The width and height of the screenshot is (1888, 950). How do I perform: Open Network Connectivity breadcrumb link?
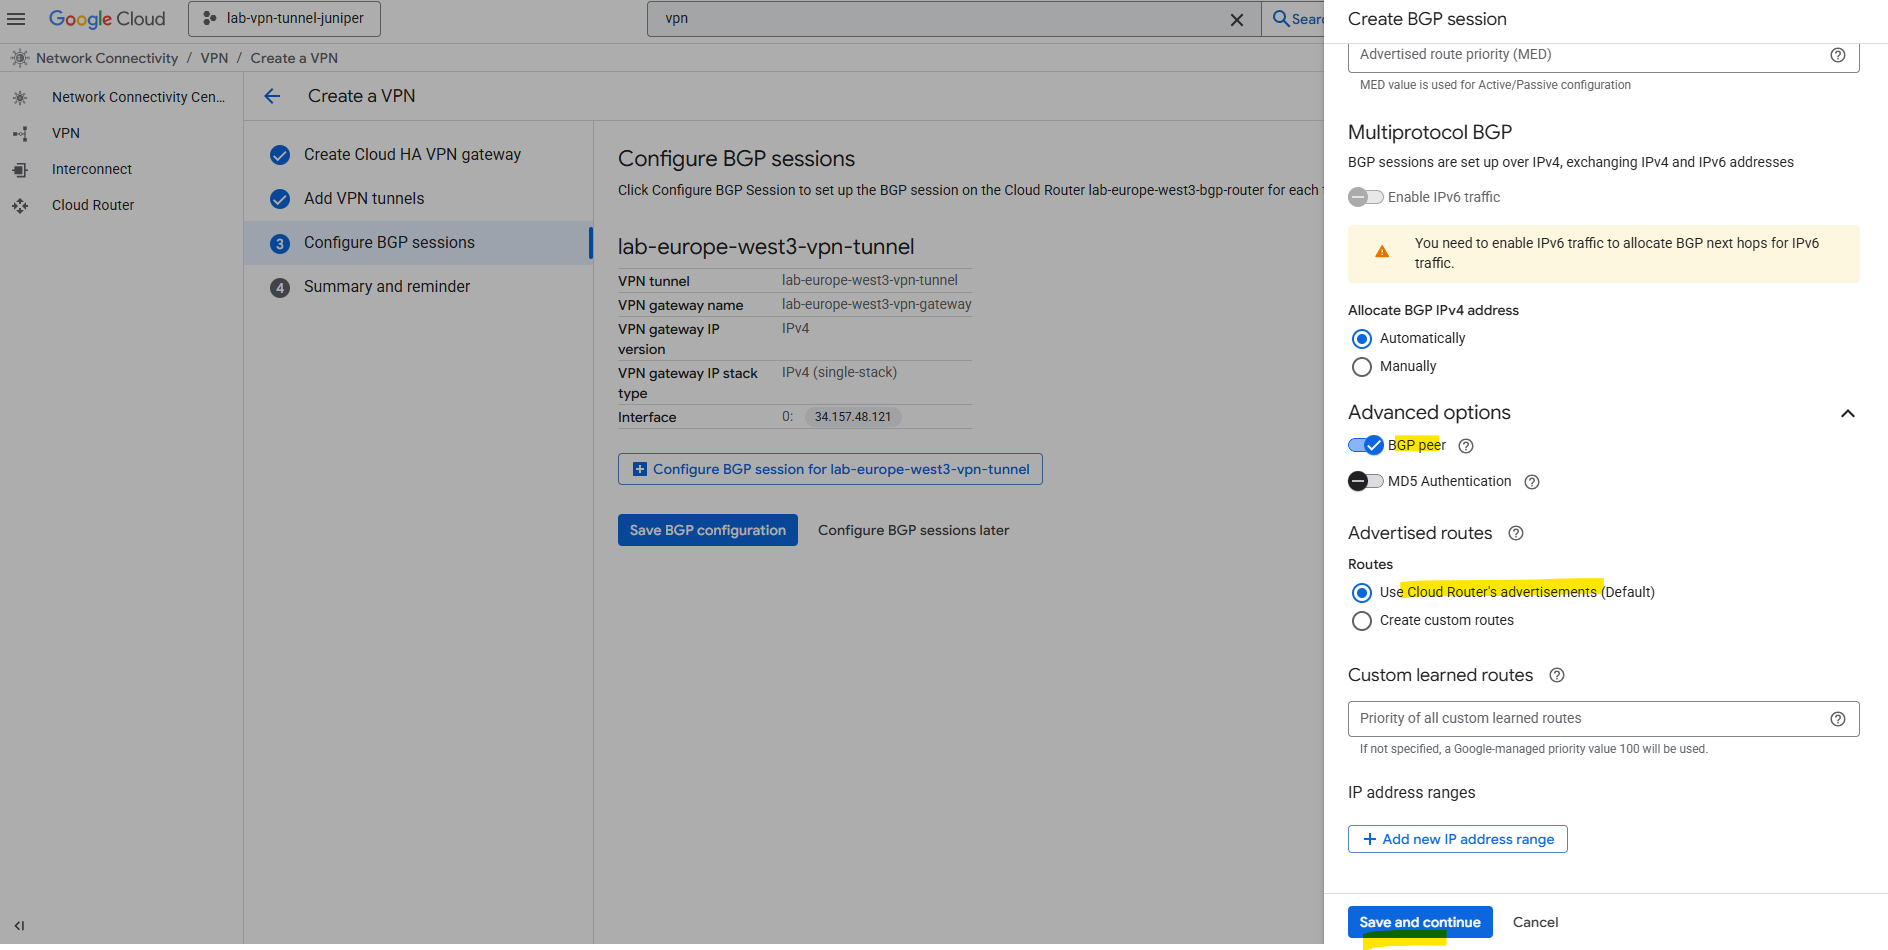pyautogui.click(x=107, y=58)
